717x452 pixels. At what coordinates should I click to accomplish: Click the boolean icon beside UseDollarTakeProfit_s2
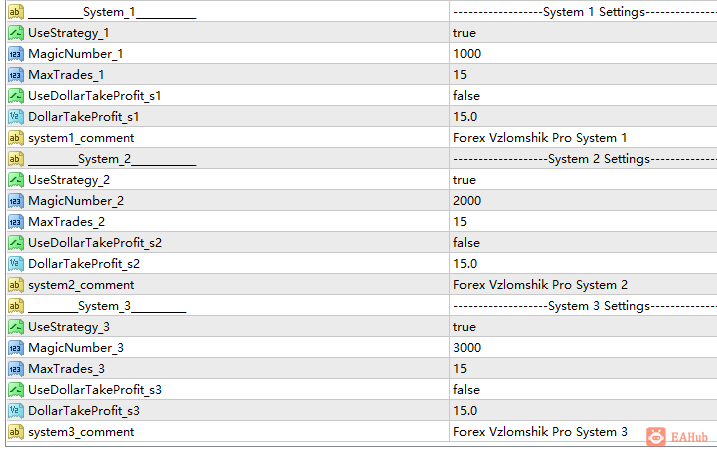tap(15, 243)
